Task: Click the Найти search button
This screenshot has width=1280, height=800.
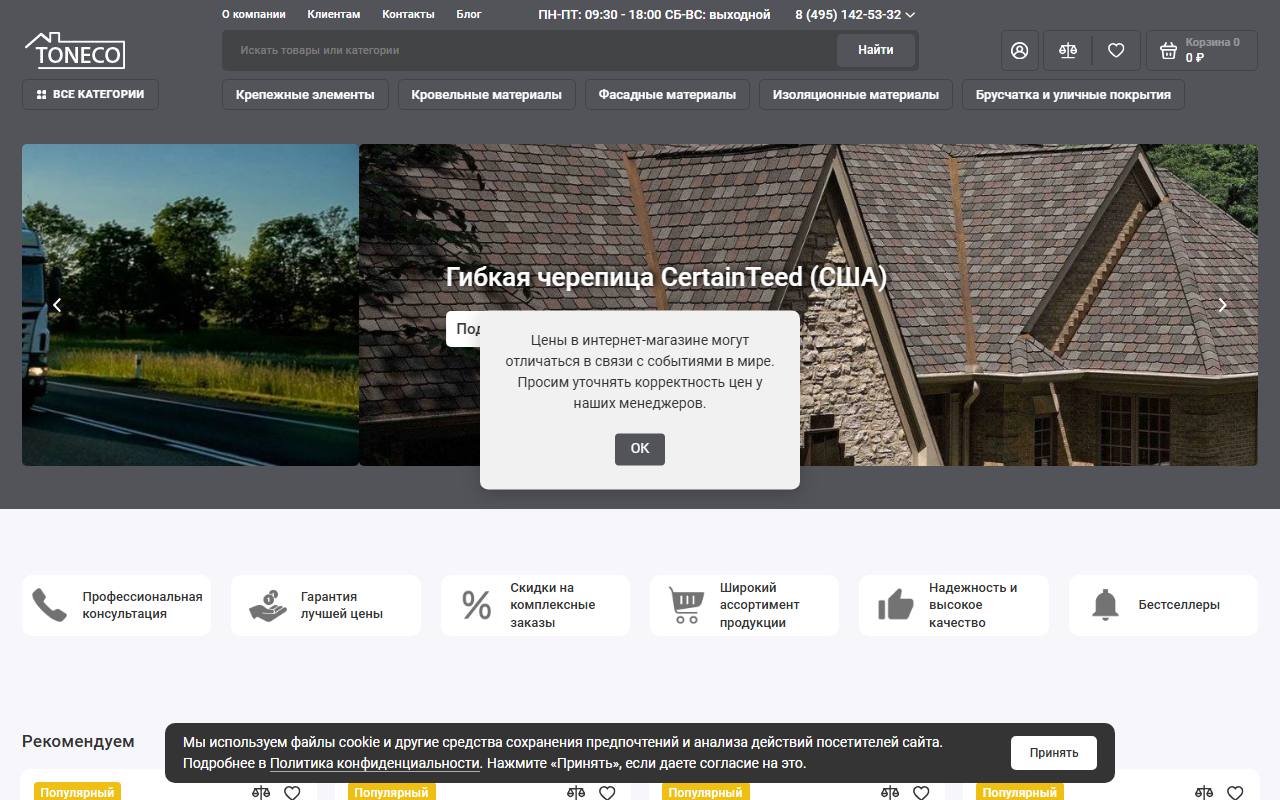Action: pyautogui.click(x=875, y=50)
